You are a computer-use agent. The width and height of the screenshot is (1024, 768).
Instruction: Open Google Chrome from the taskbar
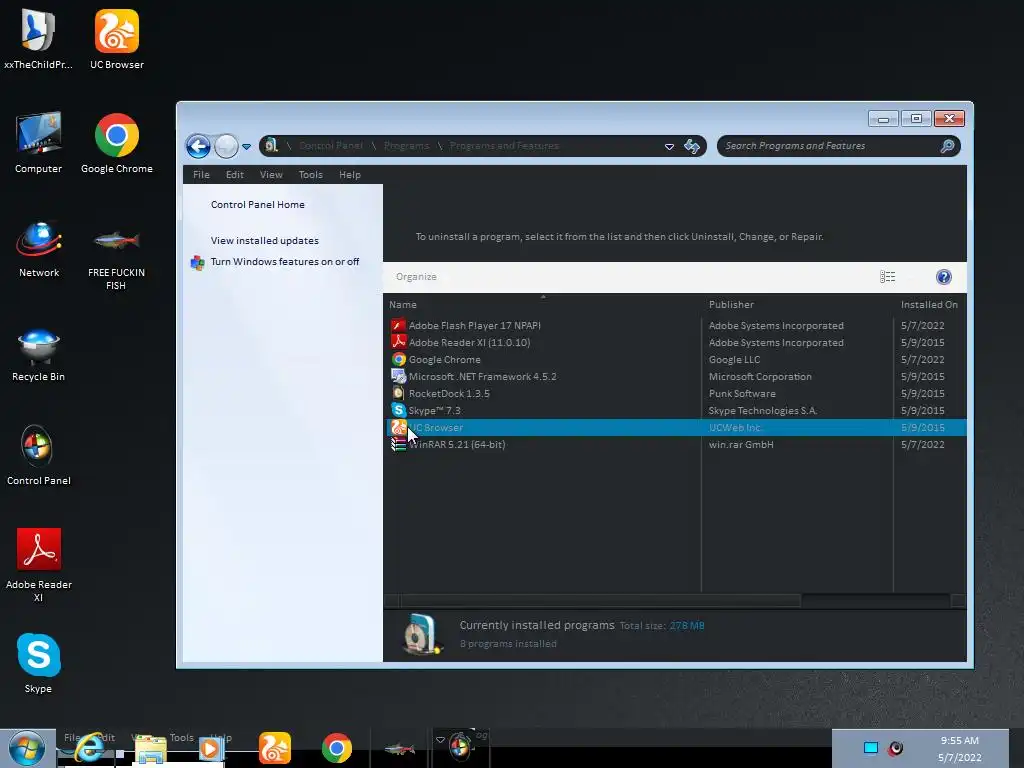(337, 748)
